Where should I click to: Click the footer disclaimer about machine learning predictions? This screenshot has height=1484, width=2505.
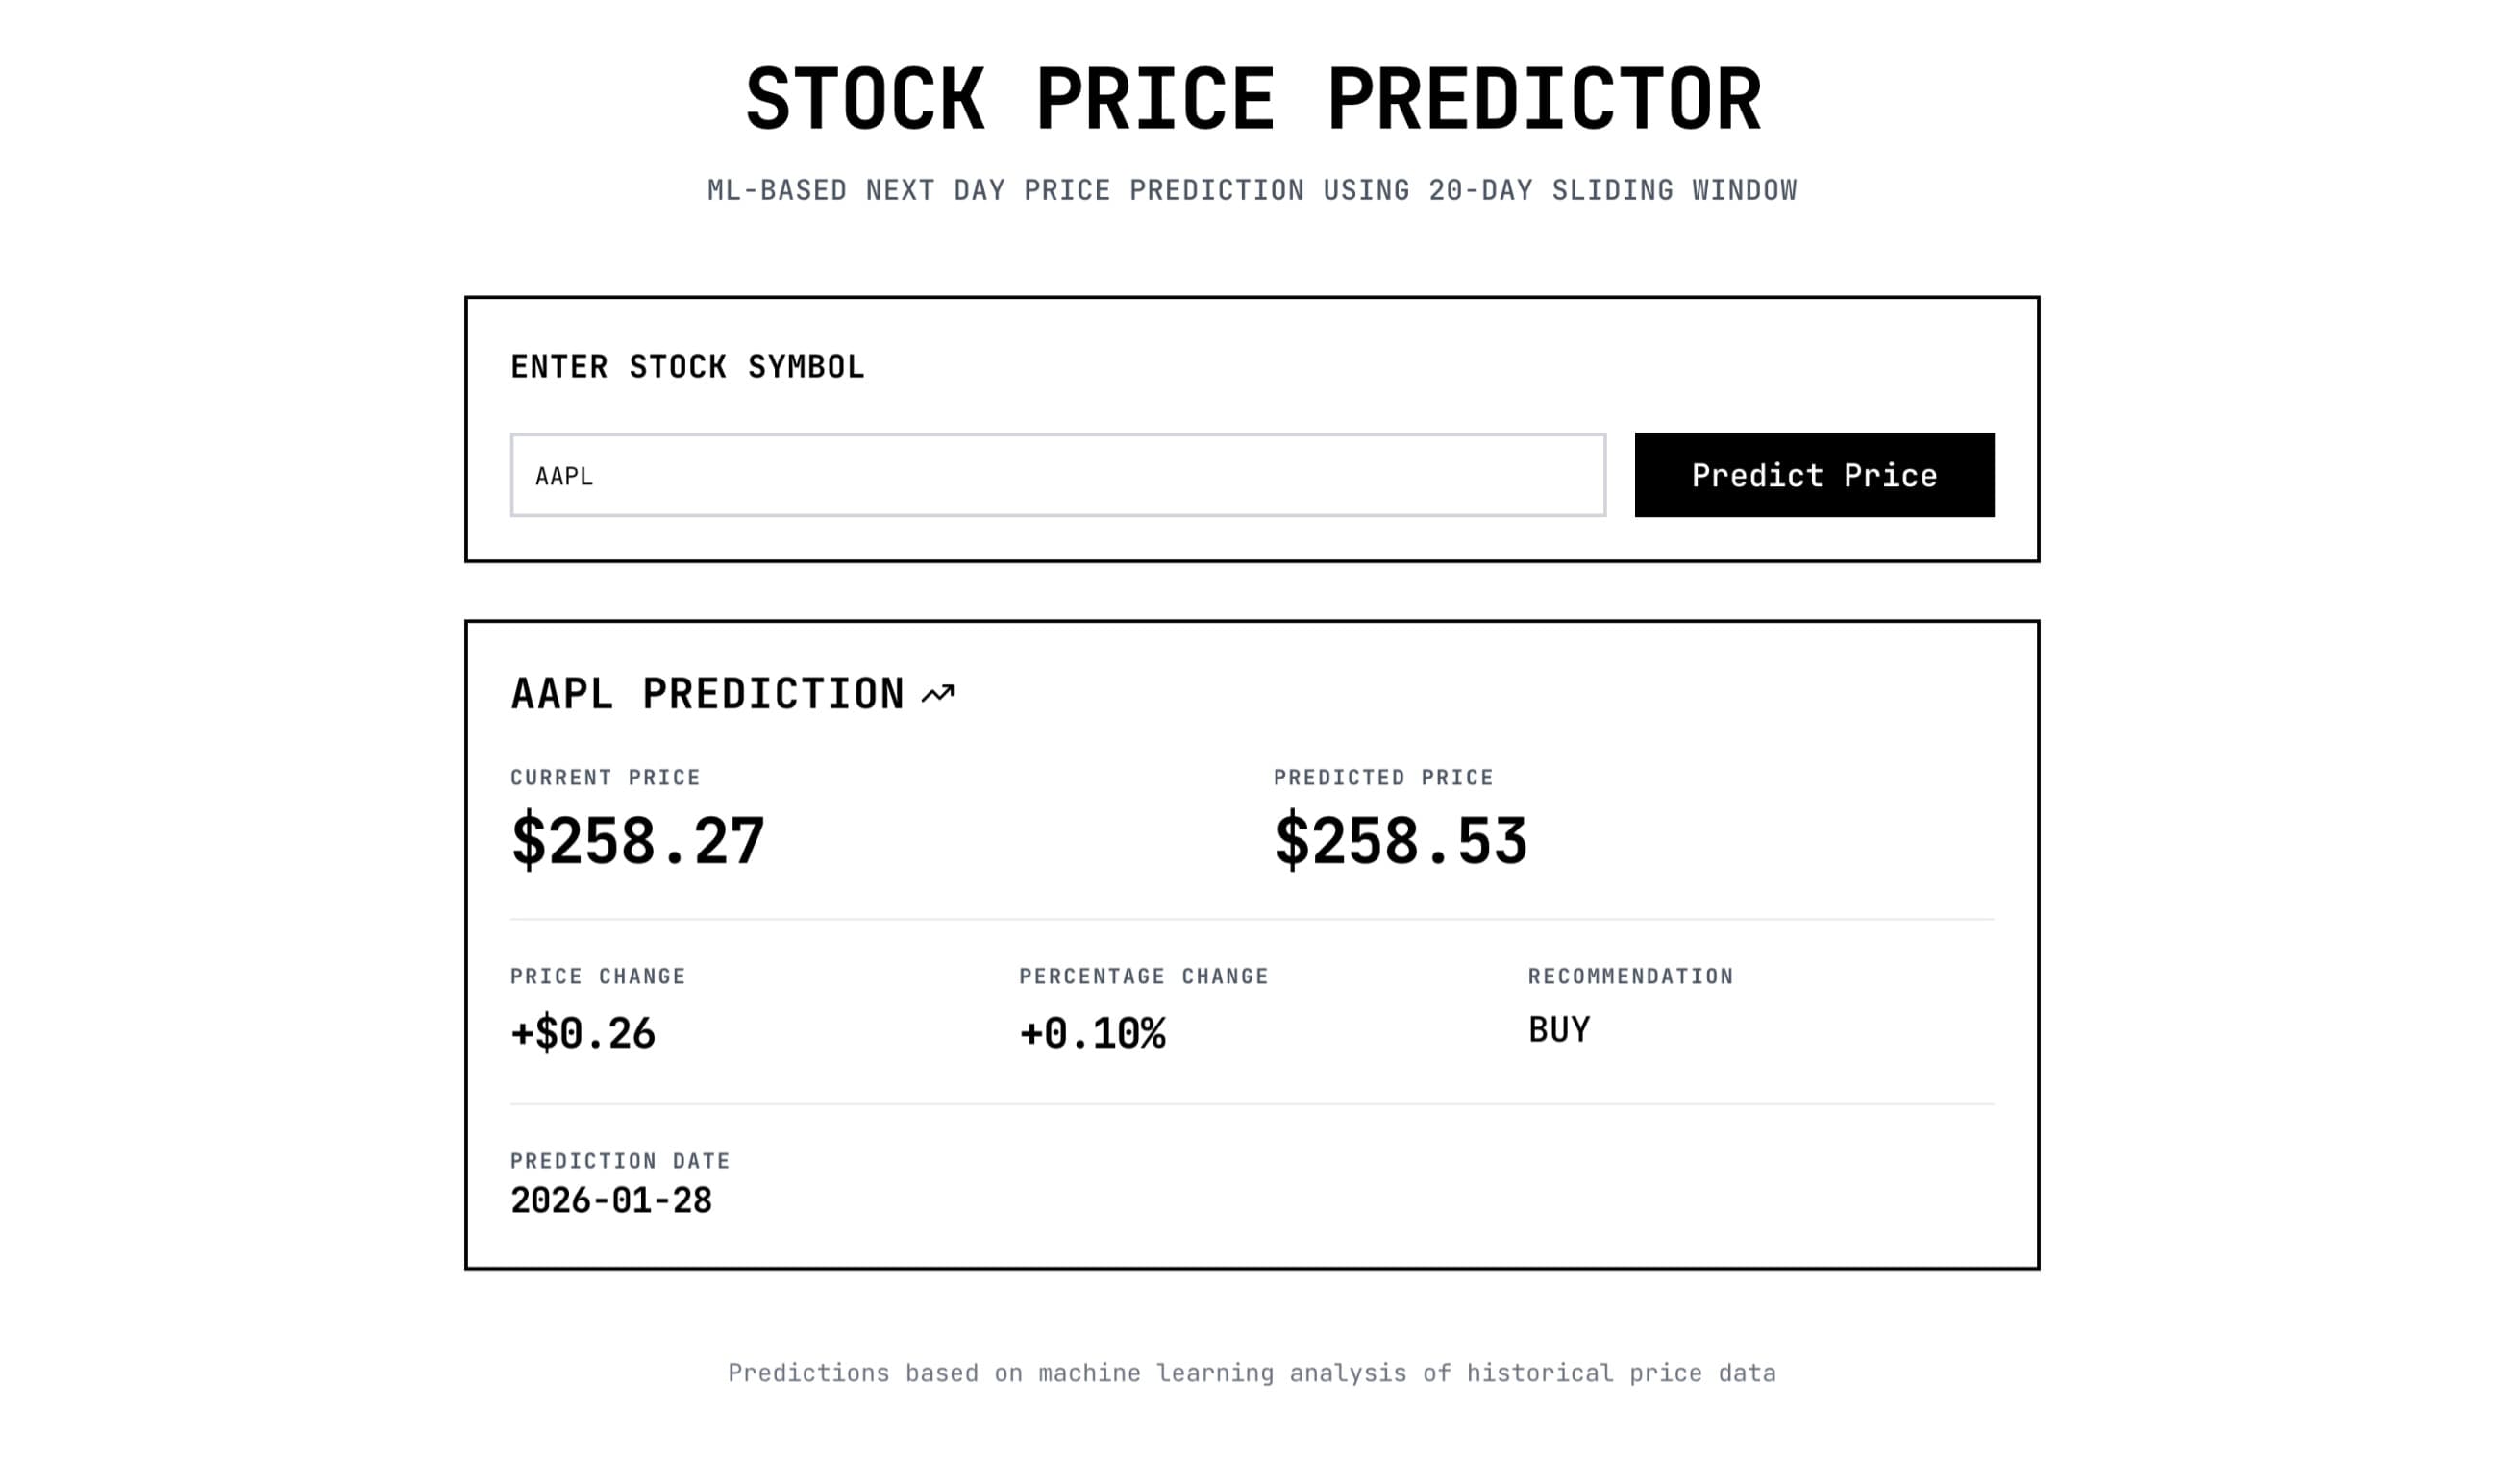1252,1372
